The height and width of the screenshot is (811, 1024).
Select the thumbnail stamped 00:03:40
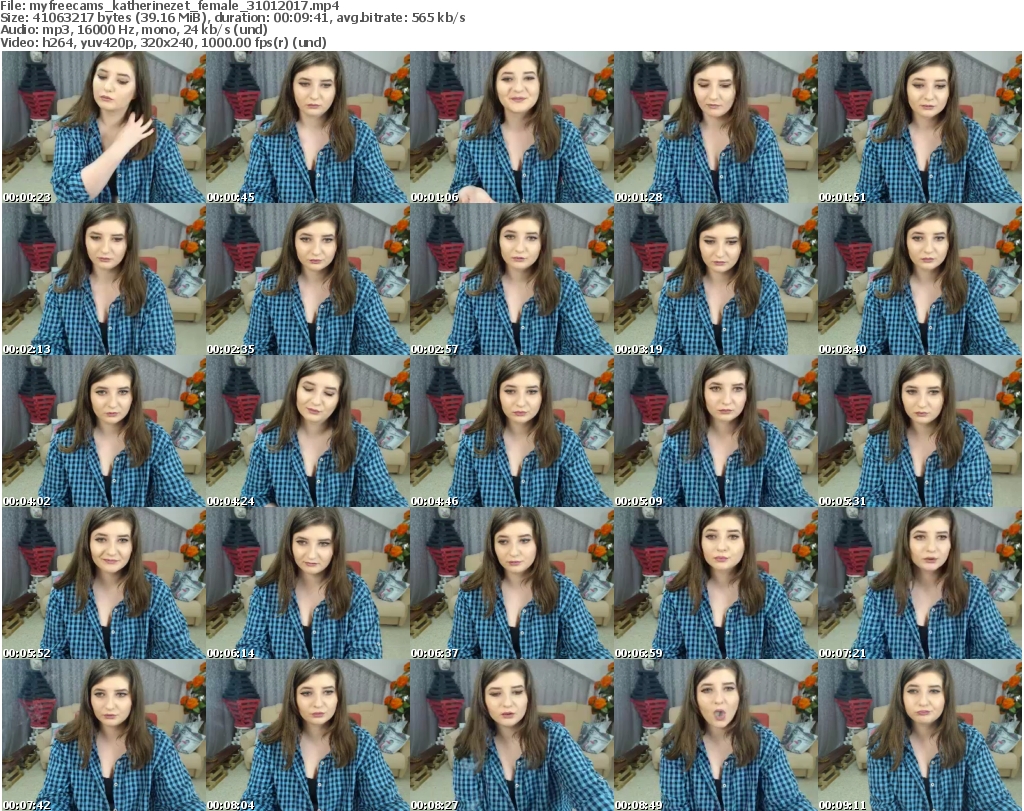pyautogui.click(x=920, y=279)
